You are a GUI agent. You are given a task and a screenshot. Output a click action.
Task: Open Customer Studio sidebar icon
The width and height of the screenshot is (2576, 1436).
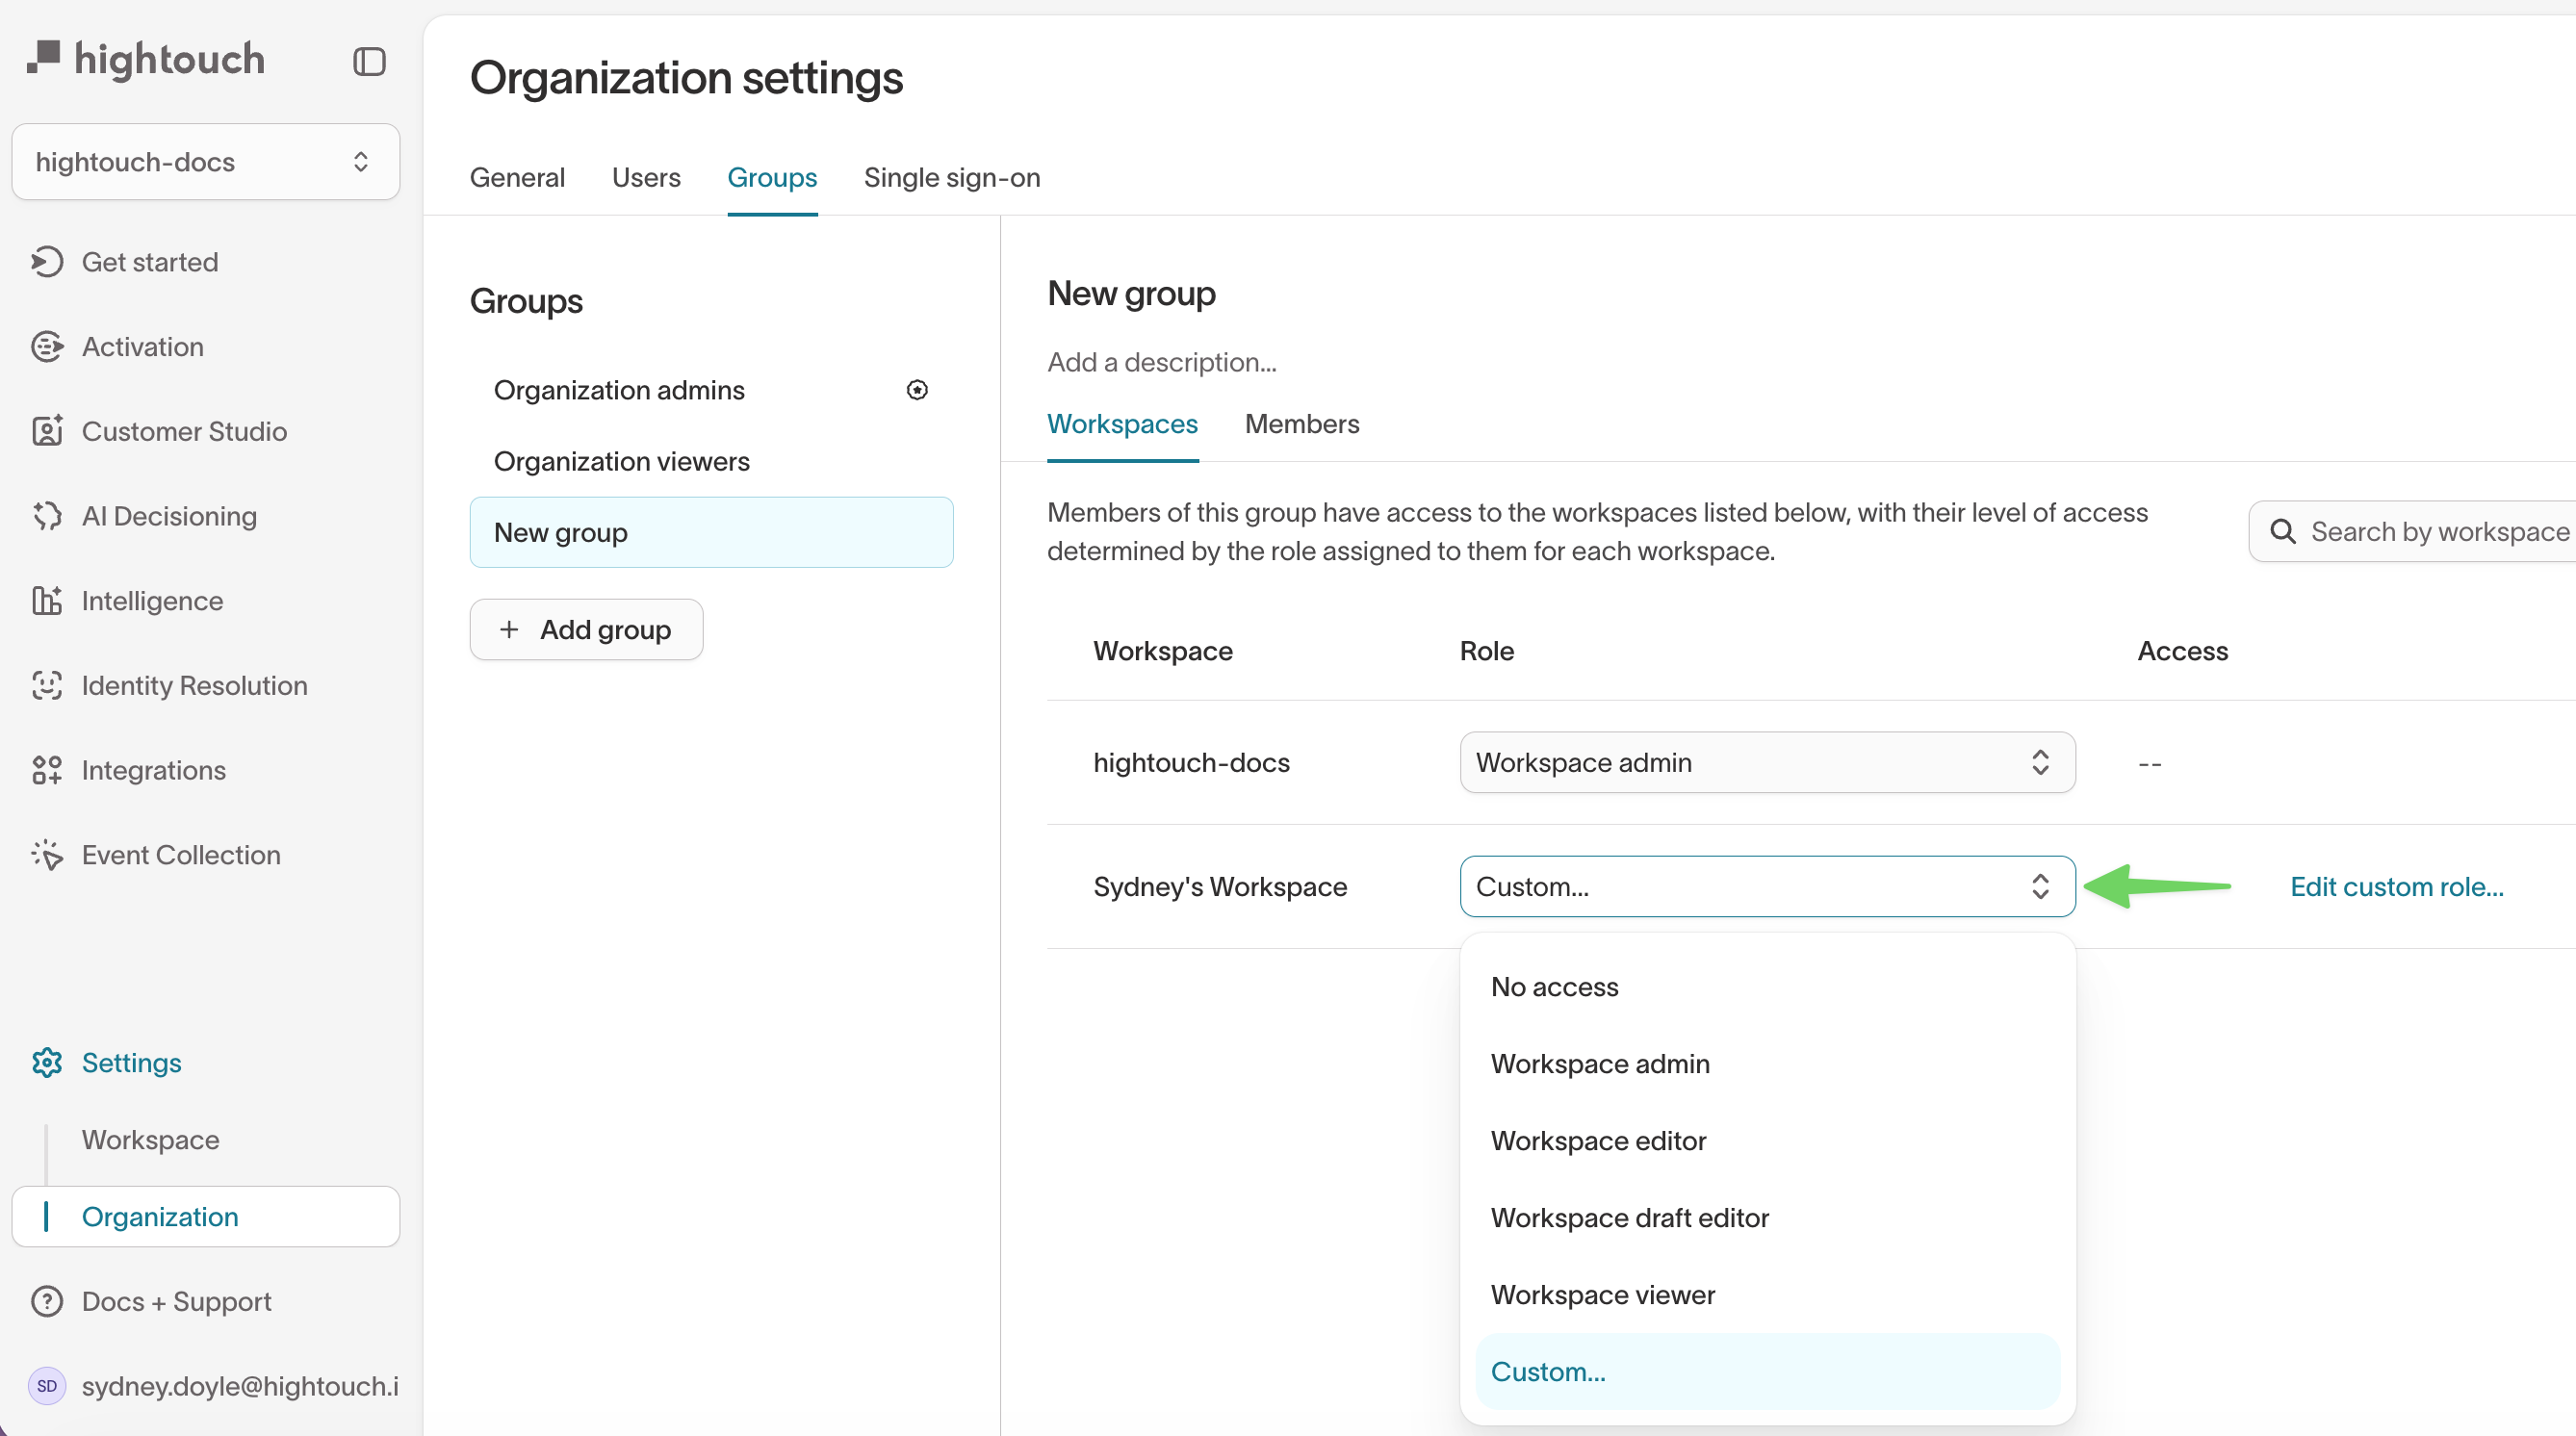47,431
